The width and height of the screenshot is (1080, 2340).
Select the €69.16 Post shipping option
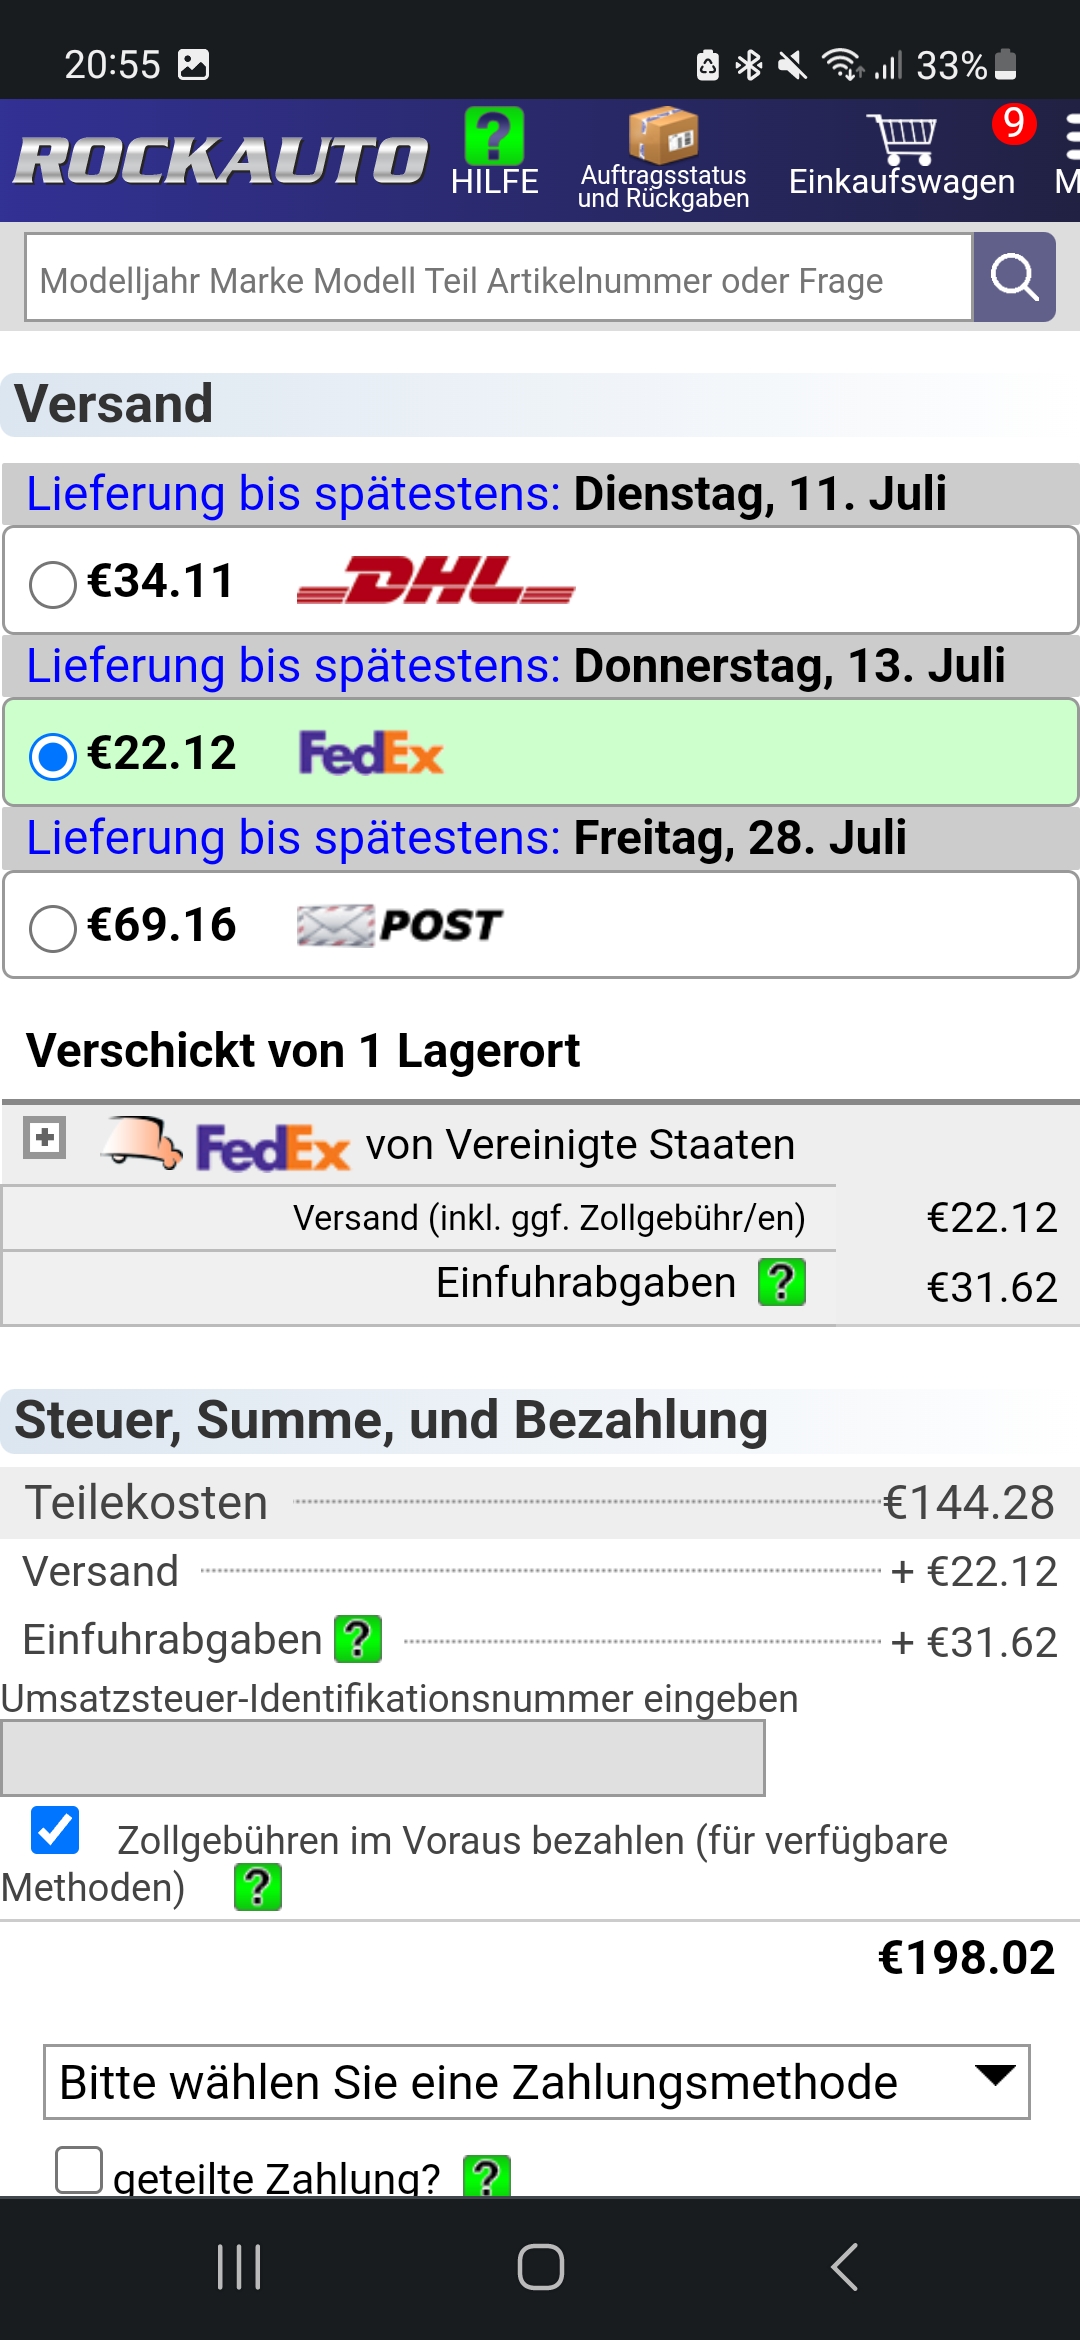[x=53, y=927]
